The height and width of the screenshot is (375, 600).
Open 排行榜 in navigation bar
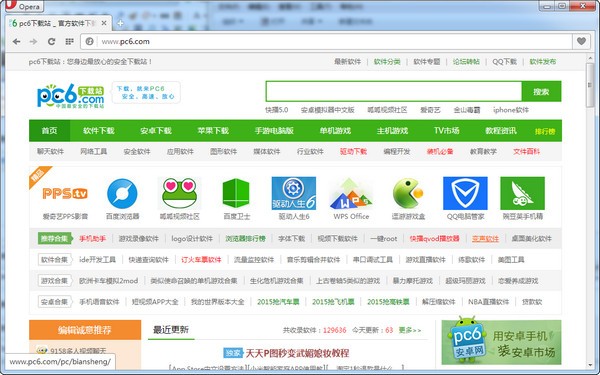click(x=545, y=132)
